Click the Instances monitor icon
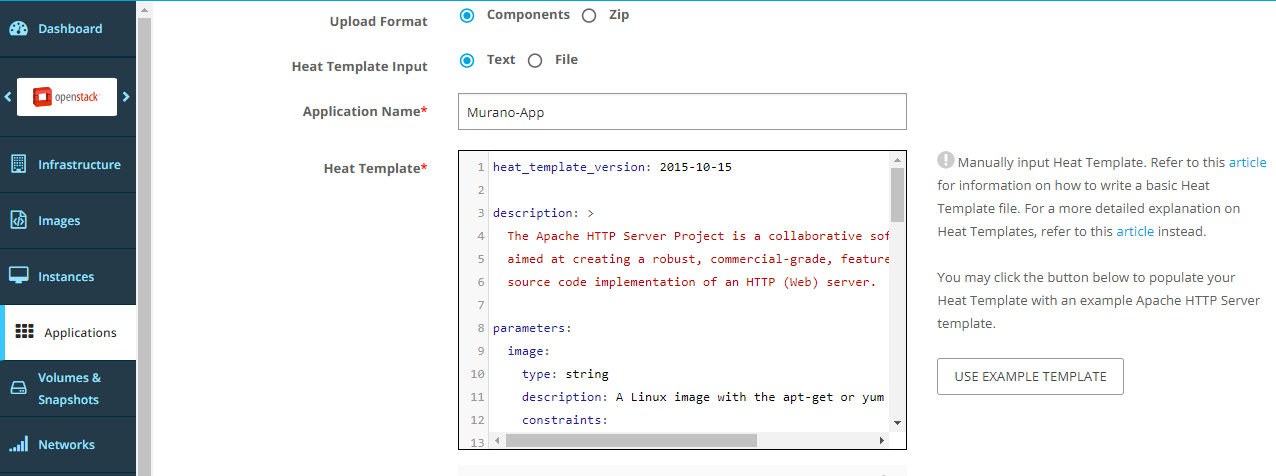 pyautogui.click(x=19, y=276)
